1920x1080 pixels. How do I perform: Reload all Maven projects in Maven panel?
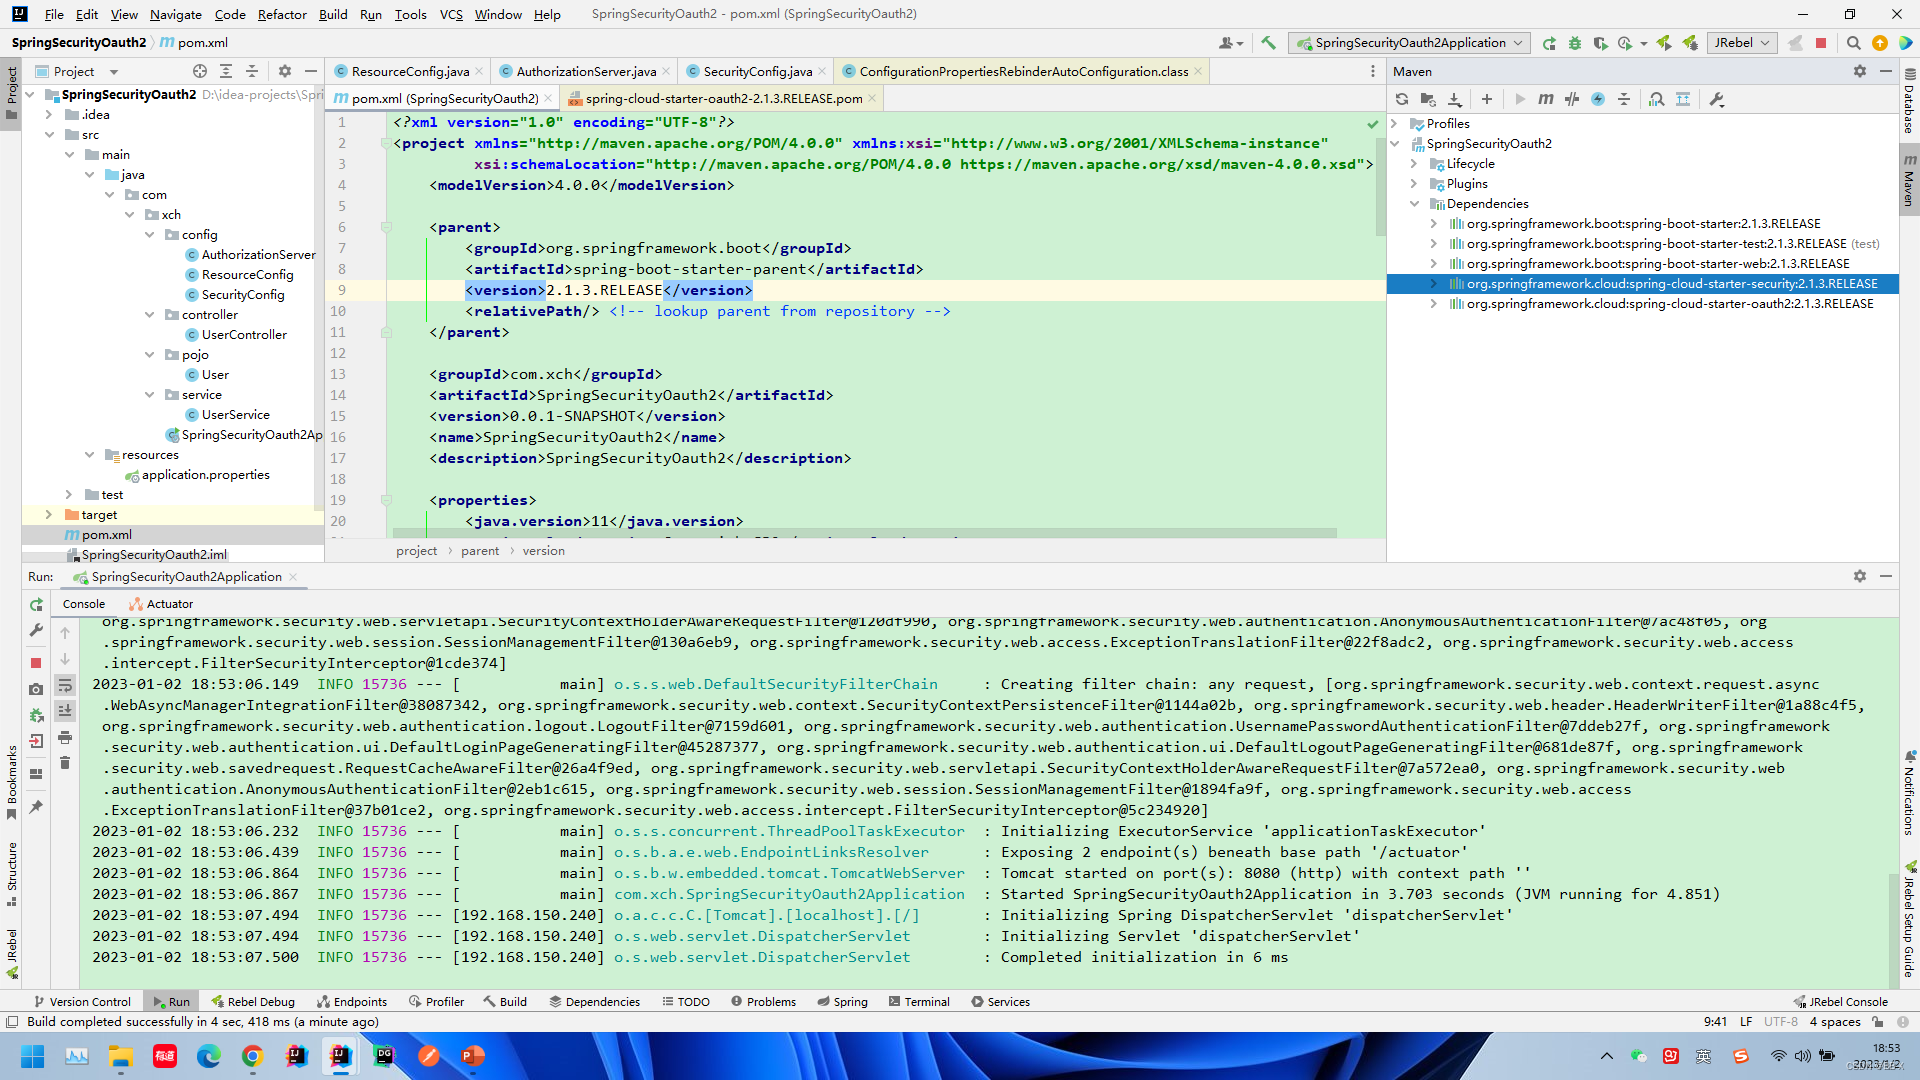1402,99
